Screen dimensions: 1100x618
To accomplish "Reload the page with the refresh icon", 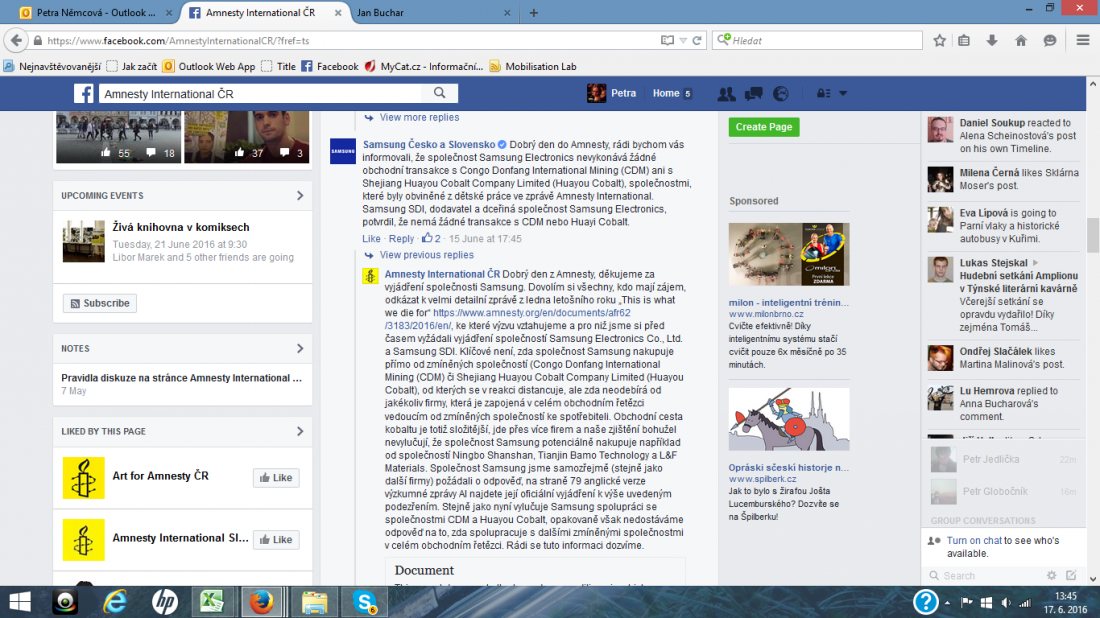I will [x=697, y=41].
